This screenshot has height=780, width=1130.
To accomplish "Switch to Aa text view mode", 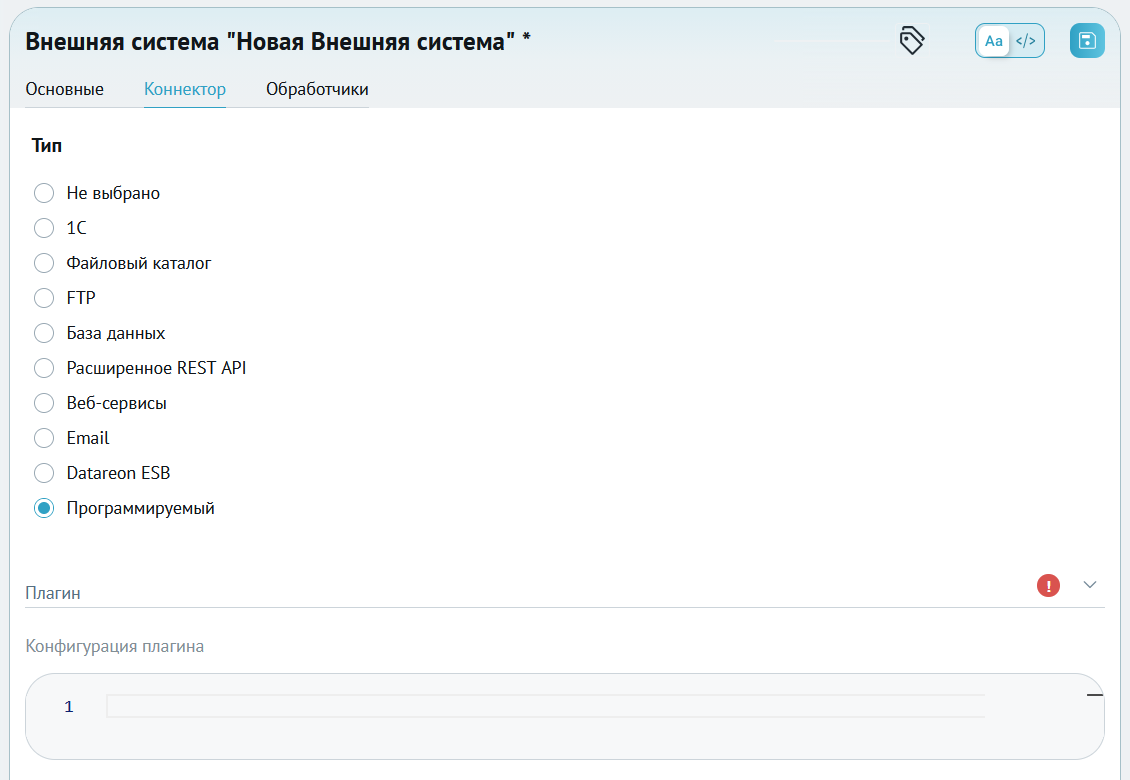I will [x=994, y=41].
